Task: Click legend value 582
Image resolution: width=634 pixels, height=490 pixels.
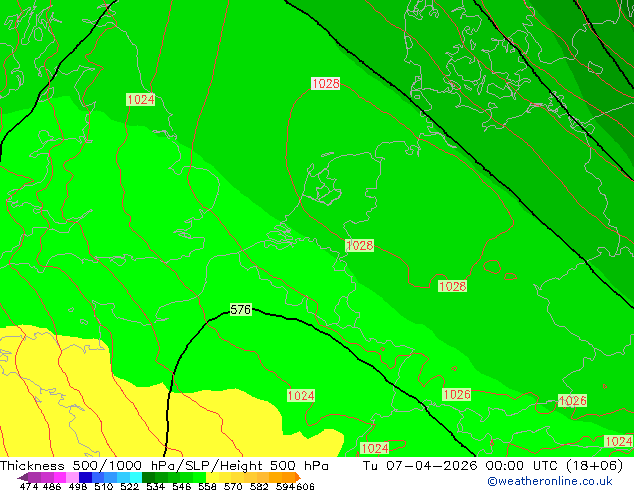Action: (x=259, y=486)
